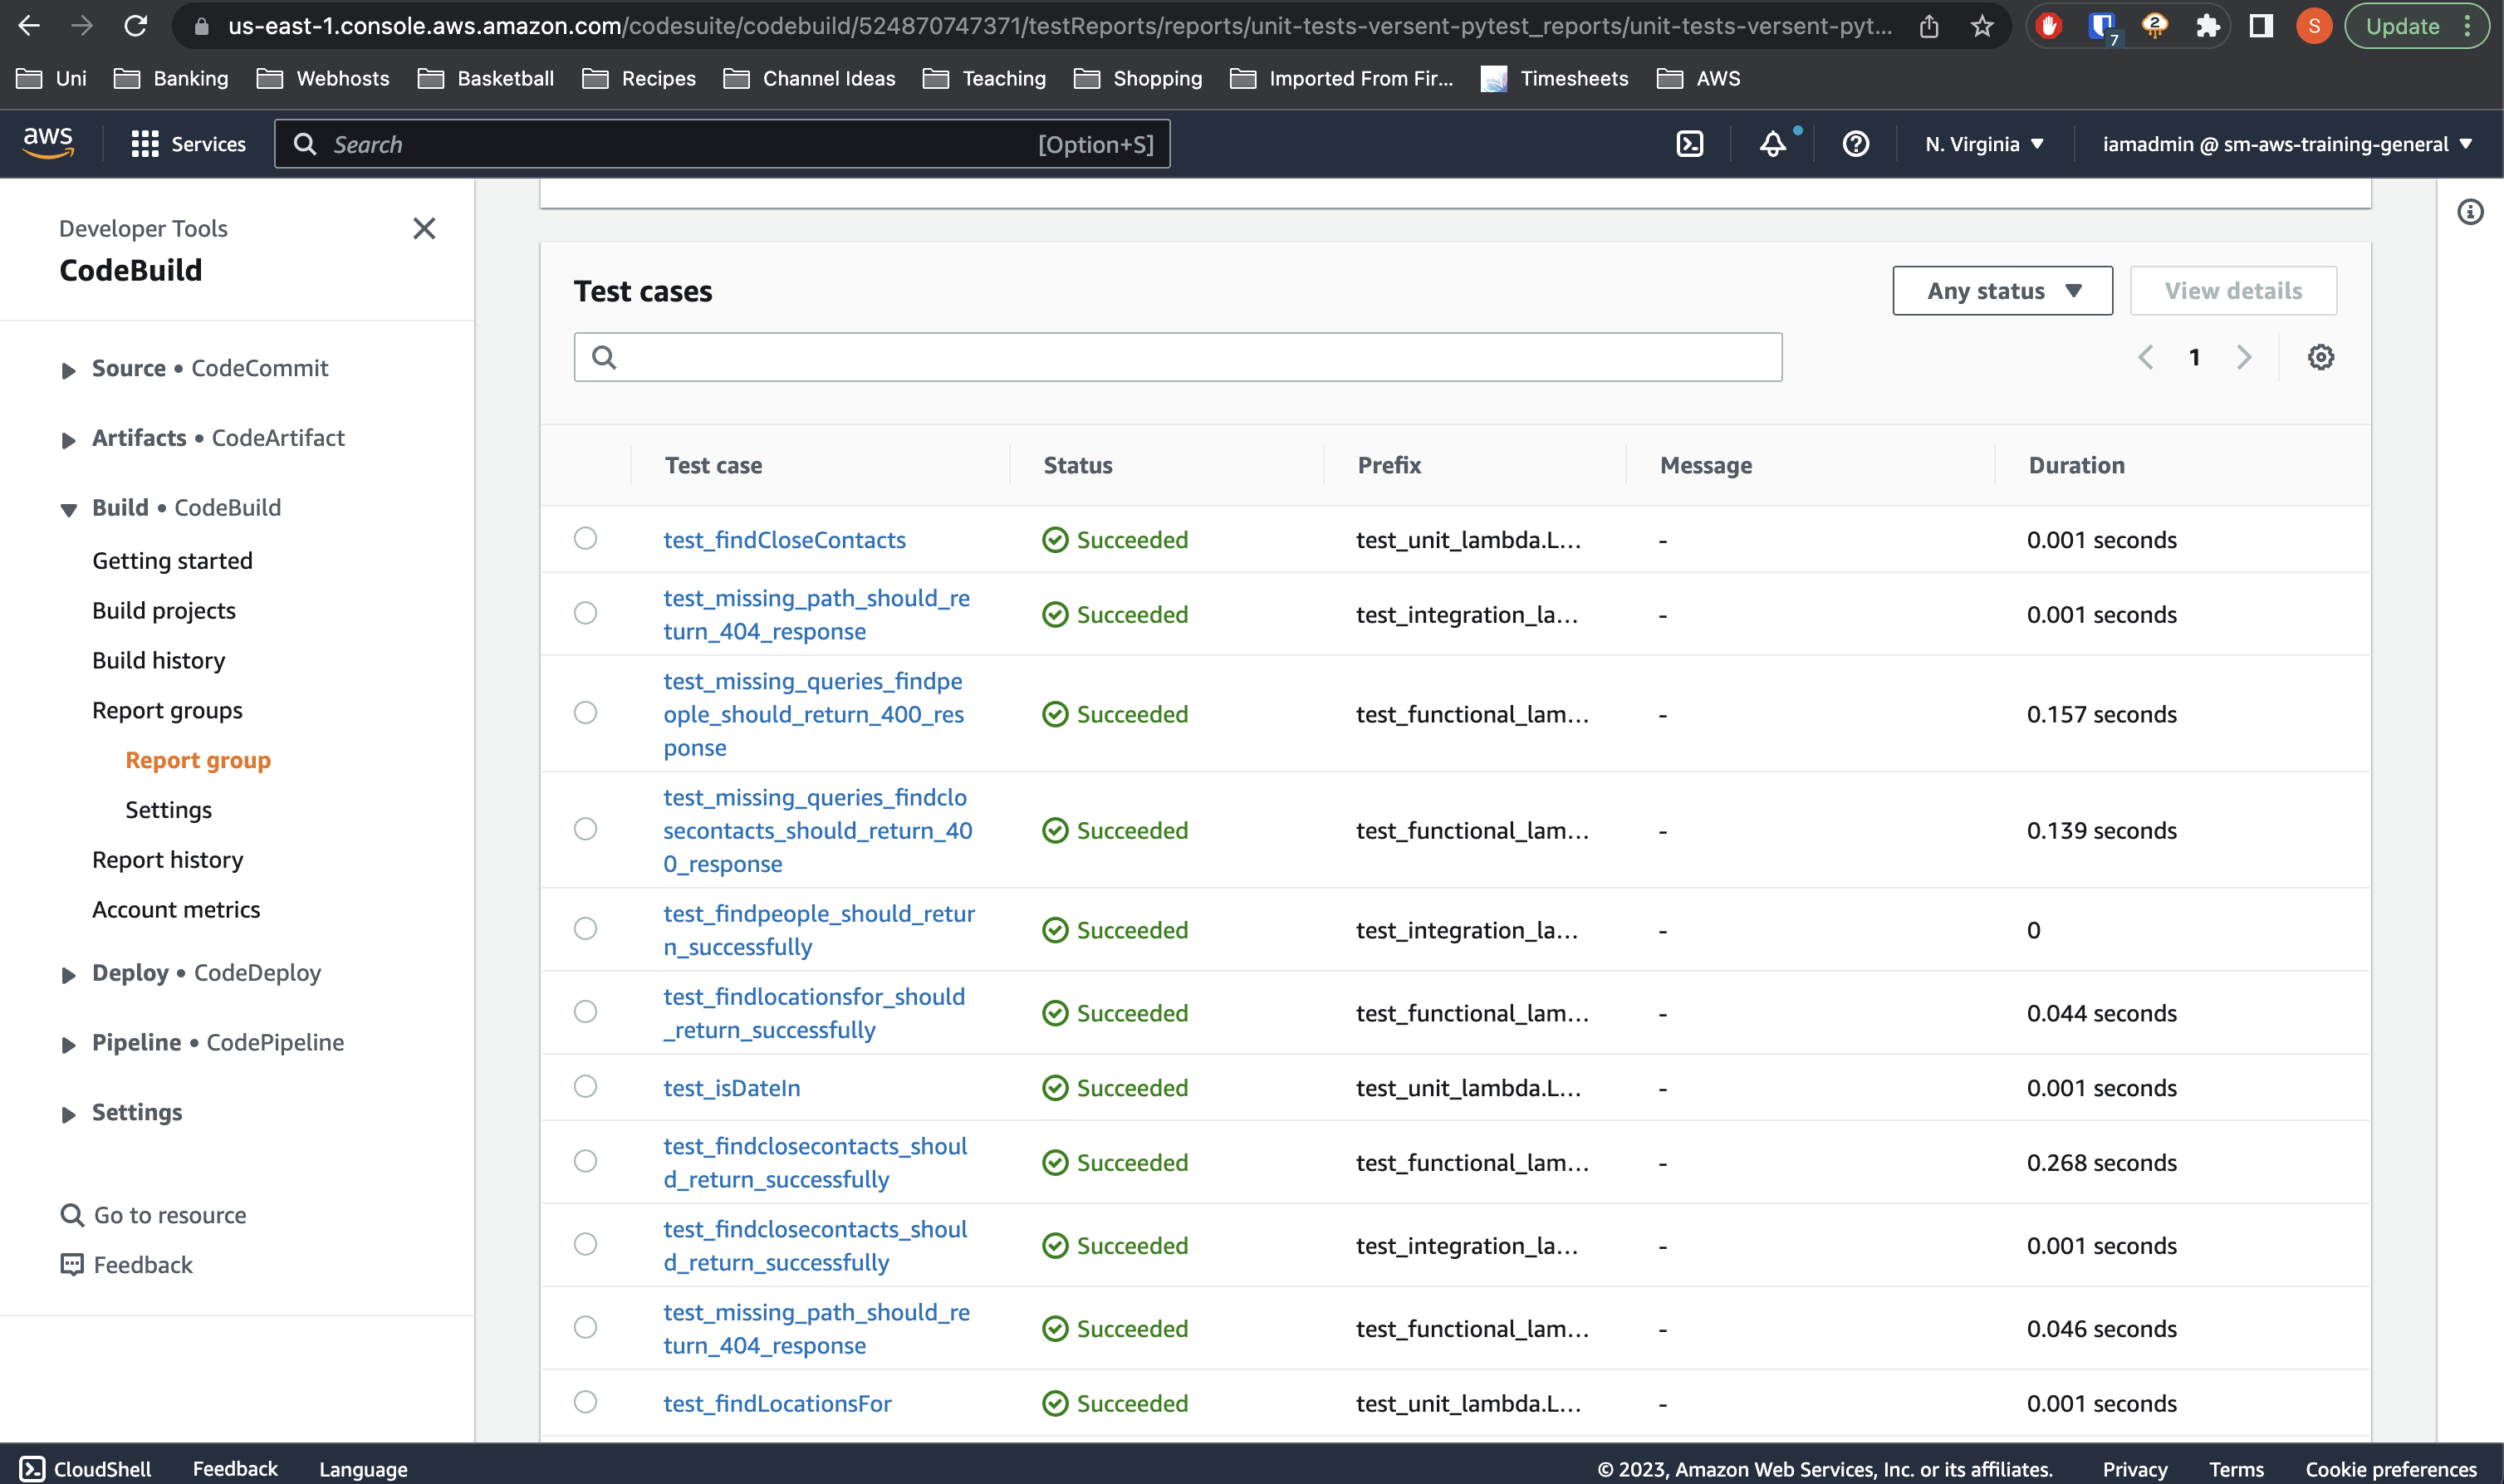Image resolution: width=2504 pixels, height=1484 pixels.
Task: Open CloudShell from the top navigation bar
Action: [1691, 143]
